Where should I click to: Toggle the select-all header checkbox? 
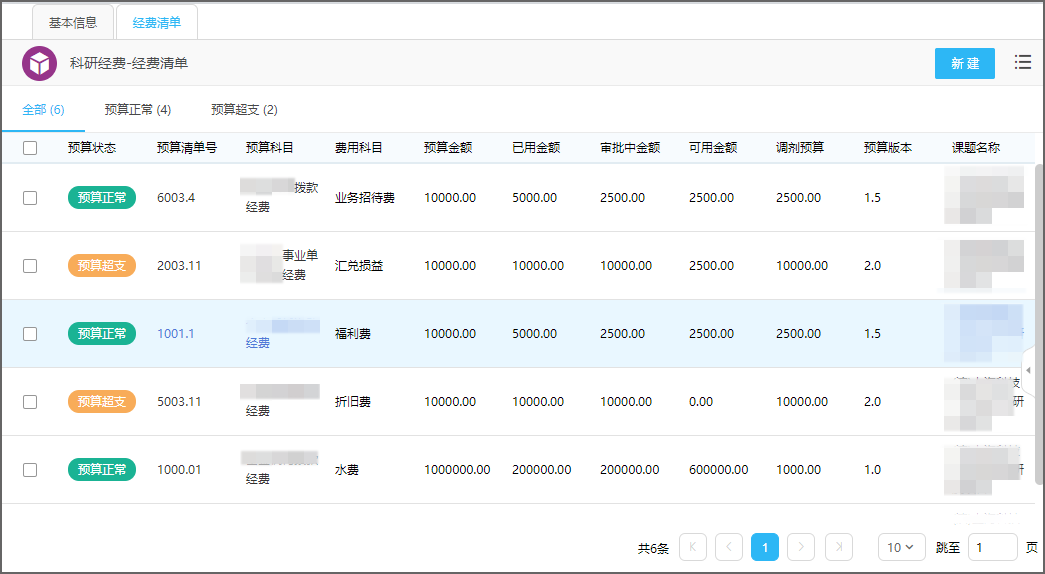tap(30, 148)
